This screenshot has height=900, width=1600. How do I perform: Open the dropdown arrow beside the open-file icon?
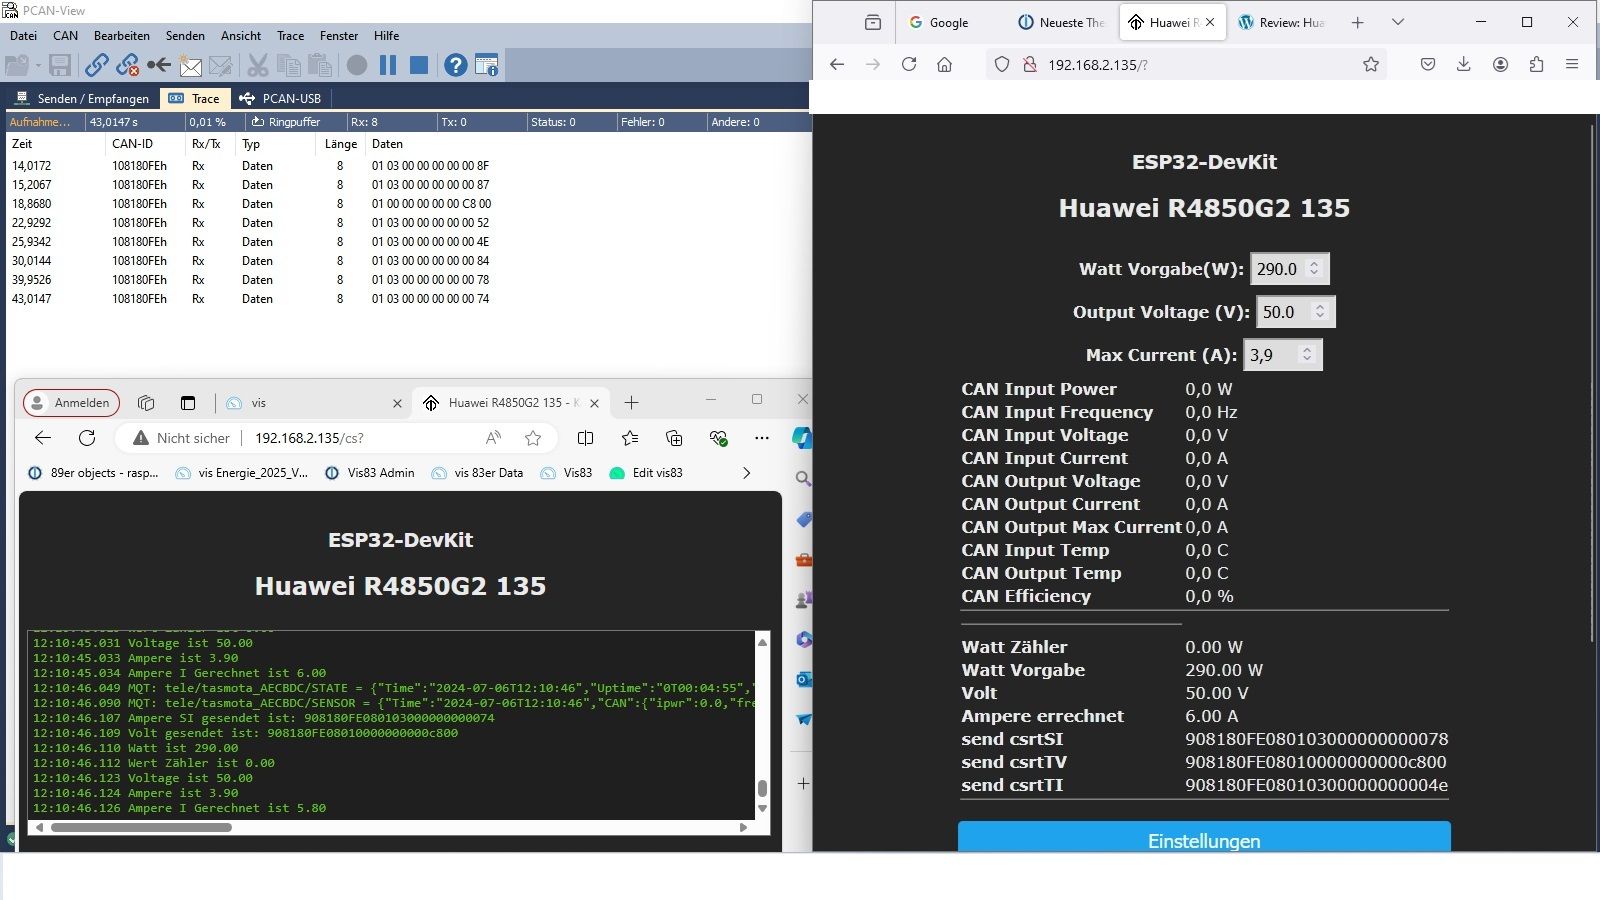tap(38, 66)
